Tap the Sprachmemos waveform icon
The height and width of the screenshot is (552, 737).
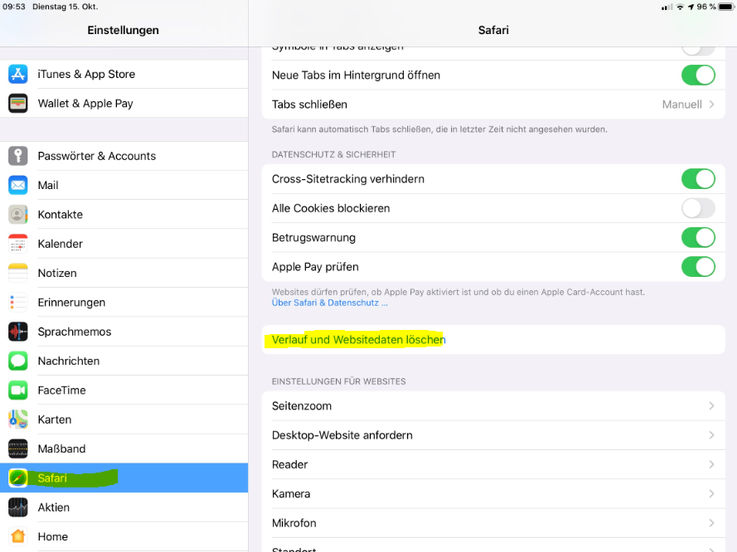(x=18, y=331)
